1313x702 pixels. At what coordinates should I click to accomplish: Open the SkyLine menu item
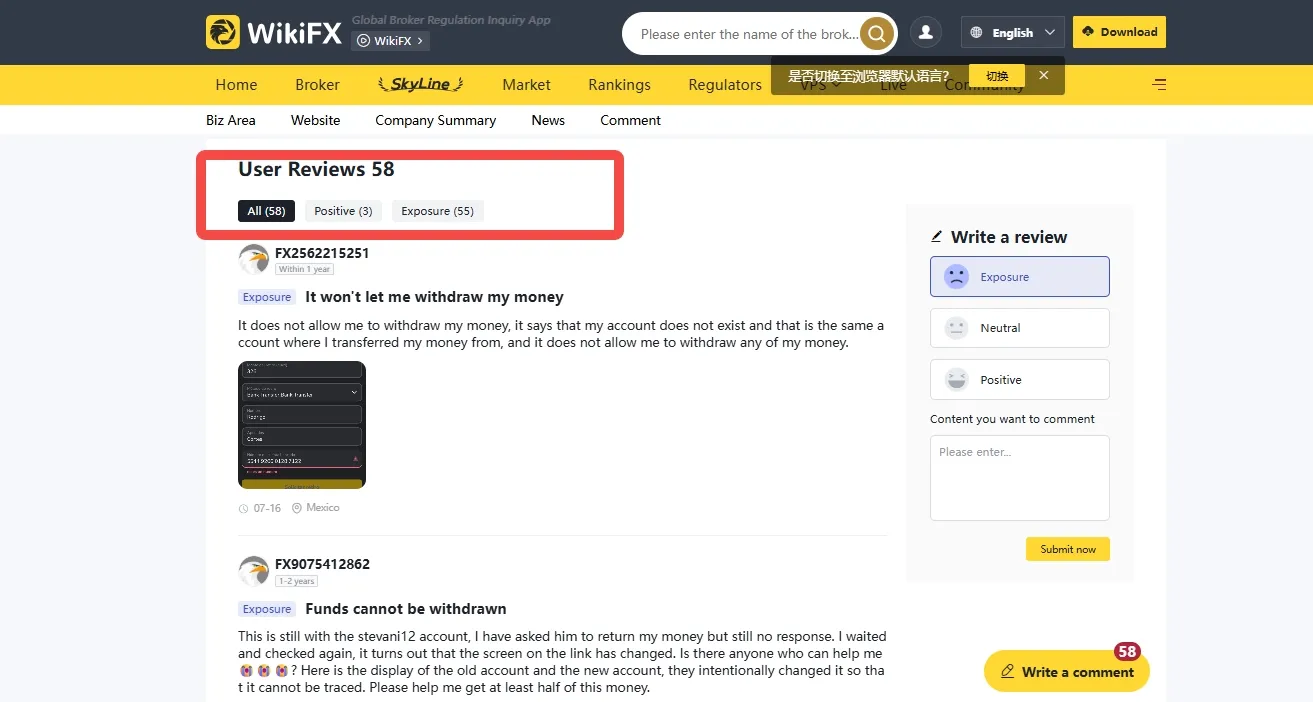pos(420,84)
